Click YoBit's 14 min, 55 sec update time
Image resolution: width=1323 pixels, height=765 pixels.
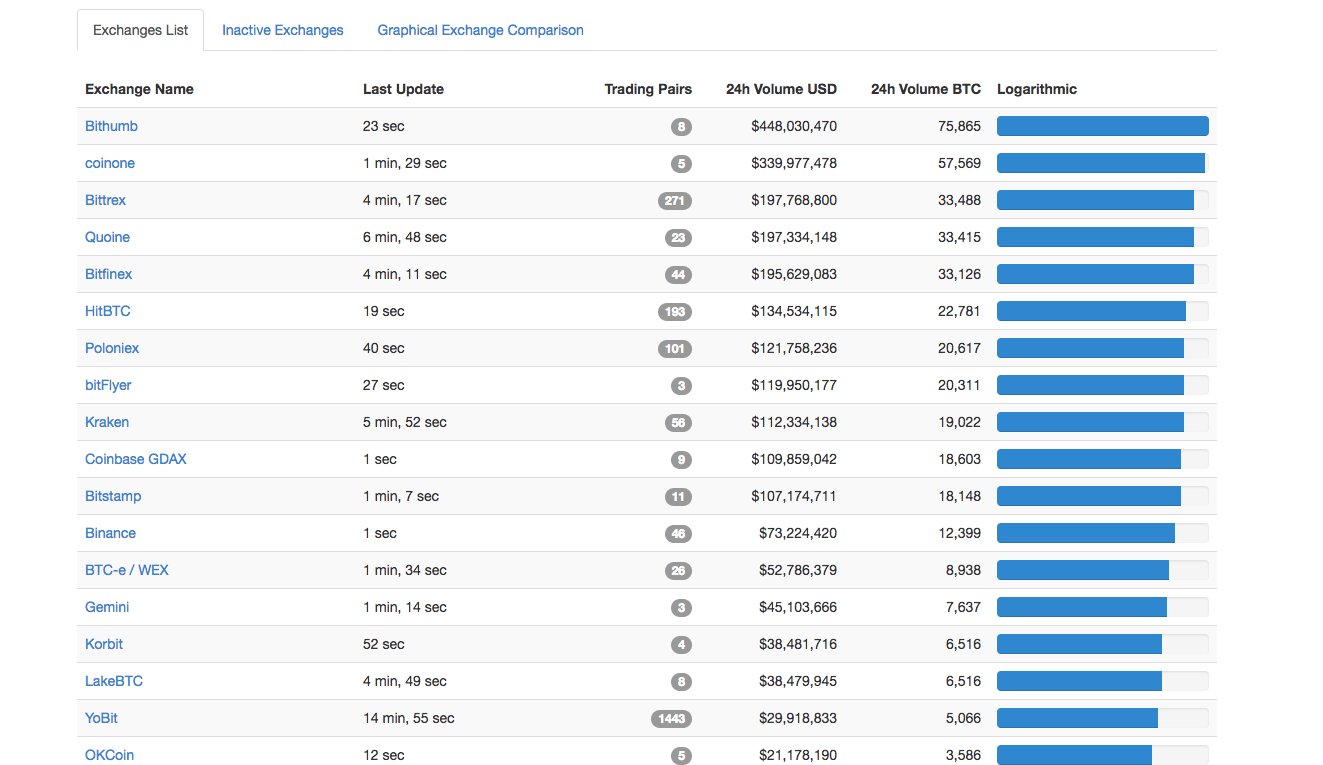coord(408,718)
